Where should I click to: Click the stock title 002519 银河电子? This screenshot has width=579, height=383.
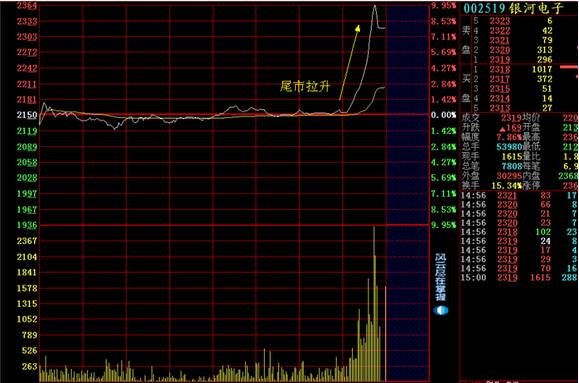click(x=513, y=8)
